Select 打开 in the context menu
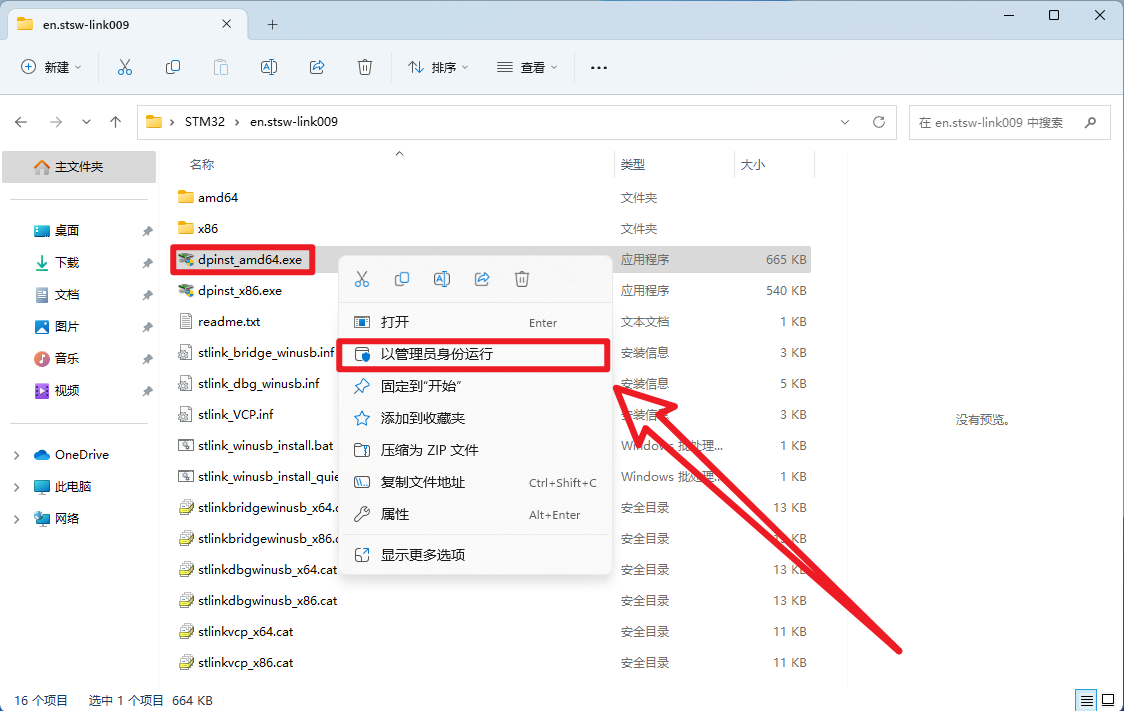The width and height of the screenshot is (1124, 711). pos(475,323)
